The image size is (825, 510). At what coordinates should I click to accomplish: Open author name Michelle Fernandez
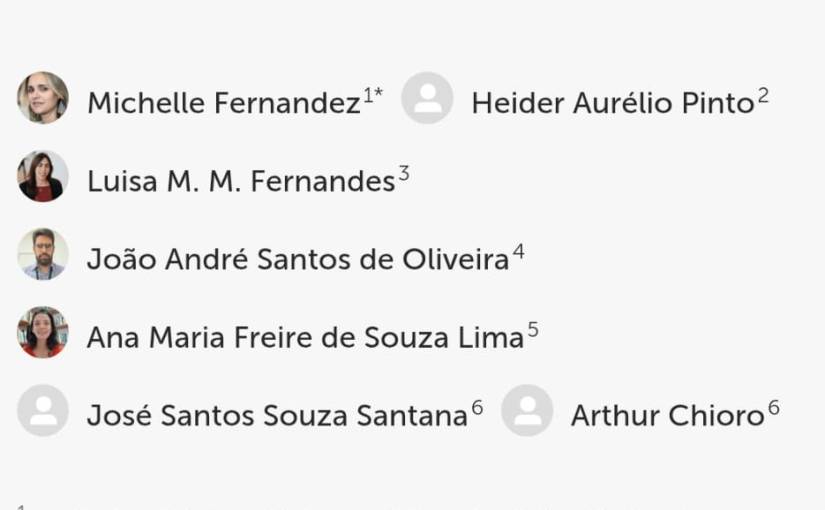[x=223, y=103]
